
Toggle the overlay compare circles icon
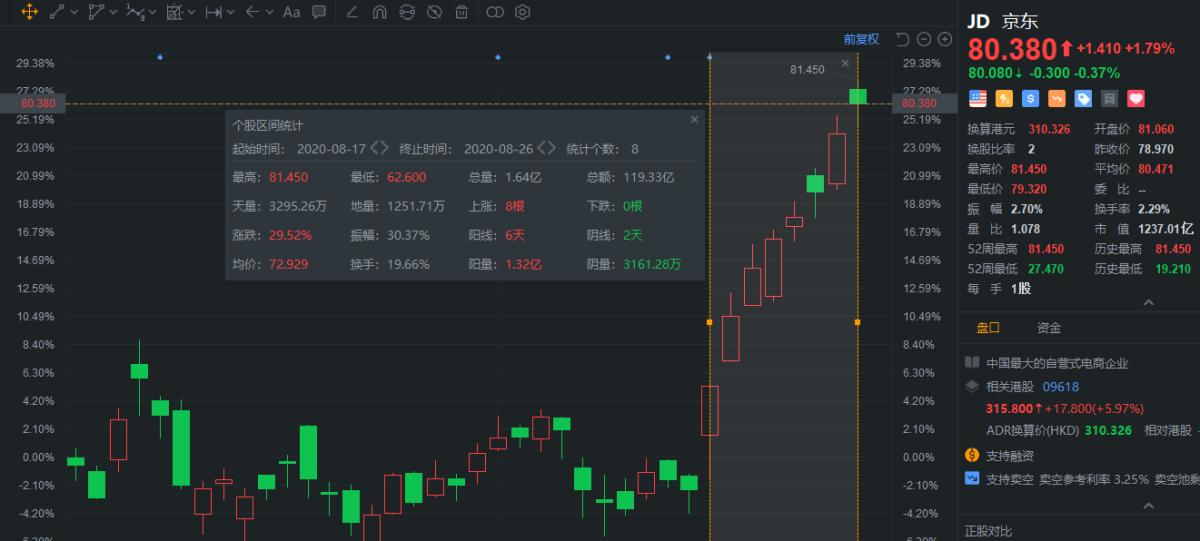pyautogui.click(x=495, y=12)
